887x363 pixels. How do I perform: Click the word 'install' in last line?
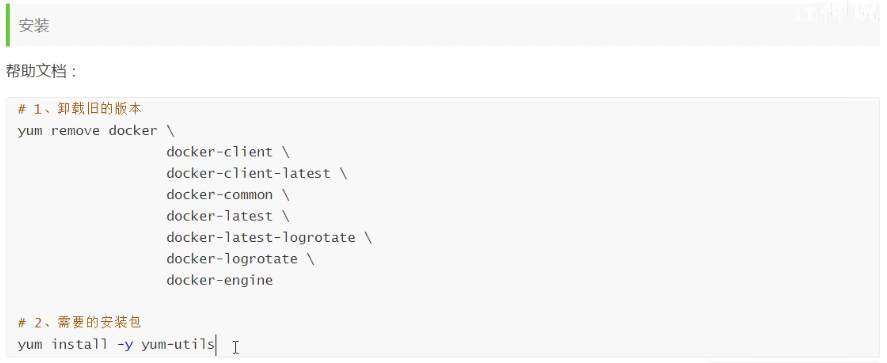79,344
